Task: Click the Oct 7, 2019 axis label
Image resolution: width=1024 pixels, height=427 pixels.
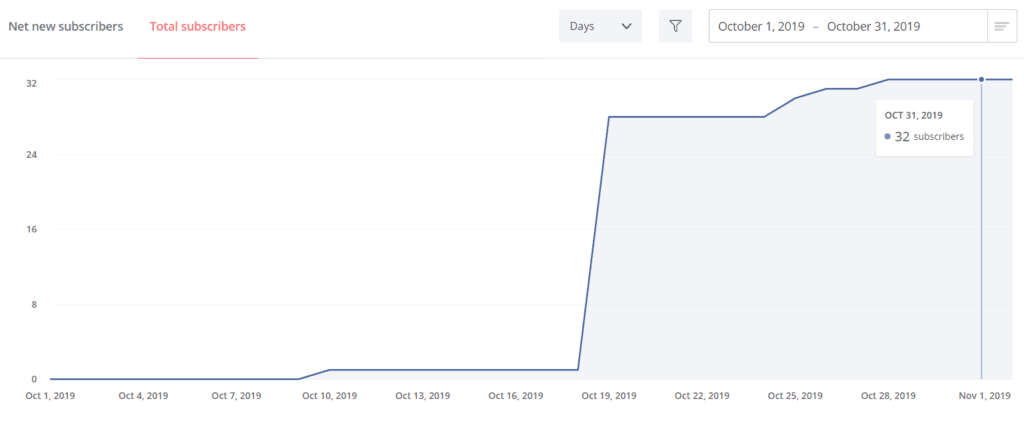Action: click(x=236, y=396)
